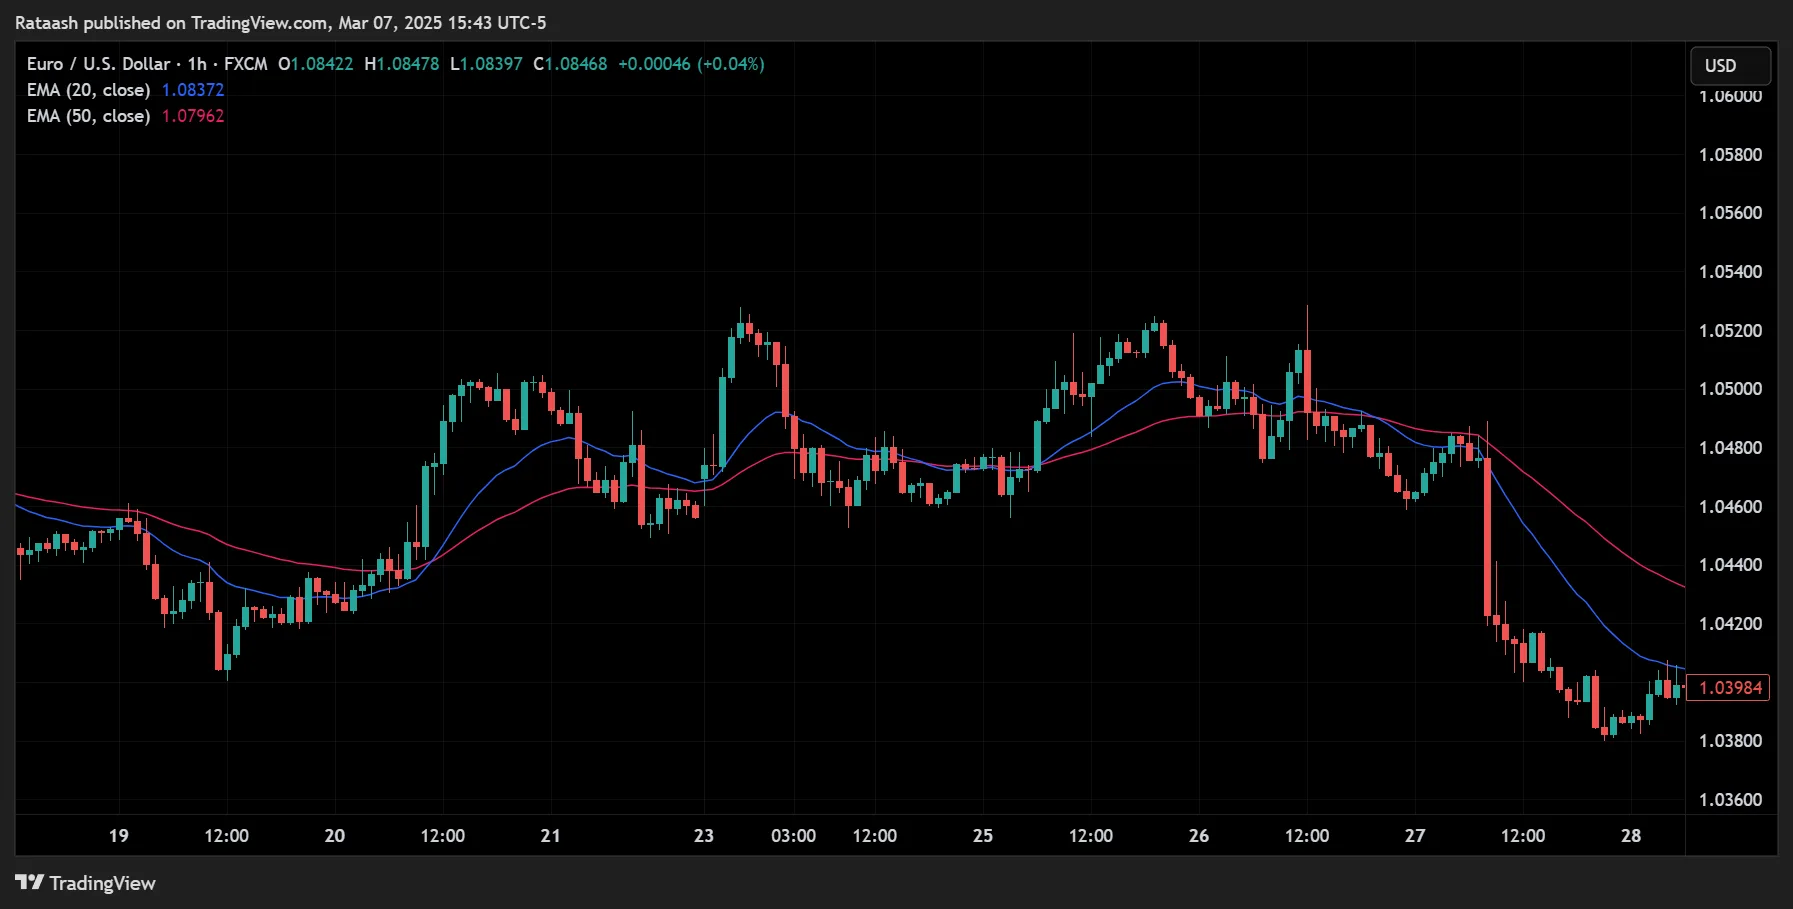Click the TradingView logo icon

29,882
